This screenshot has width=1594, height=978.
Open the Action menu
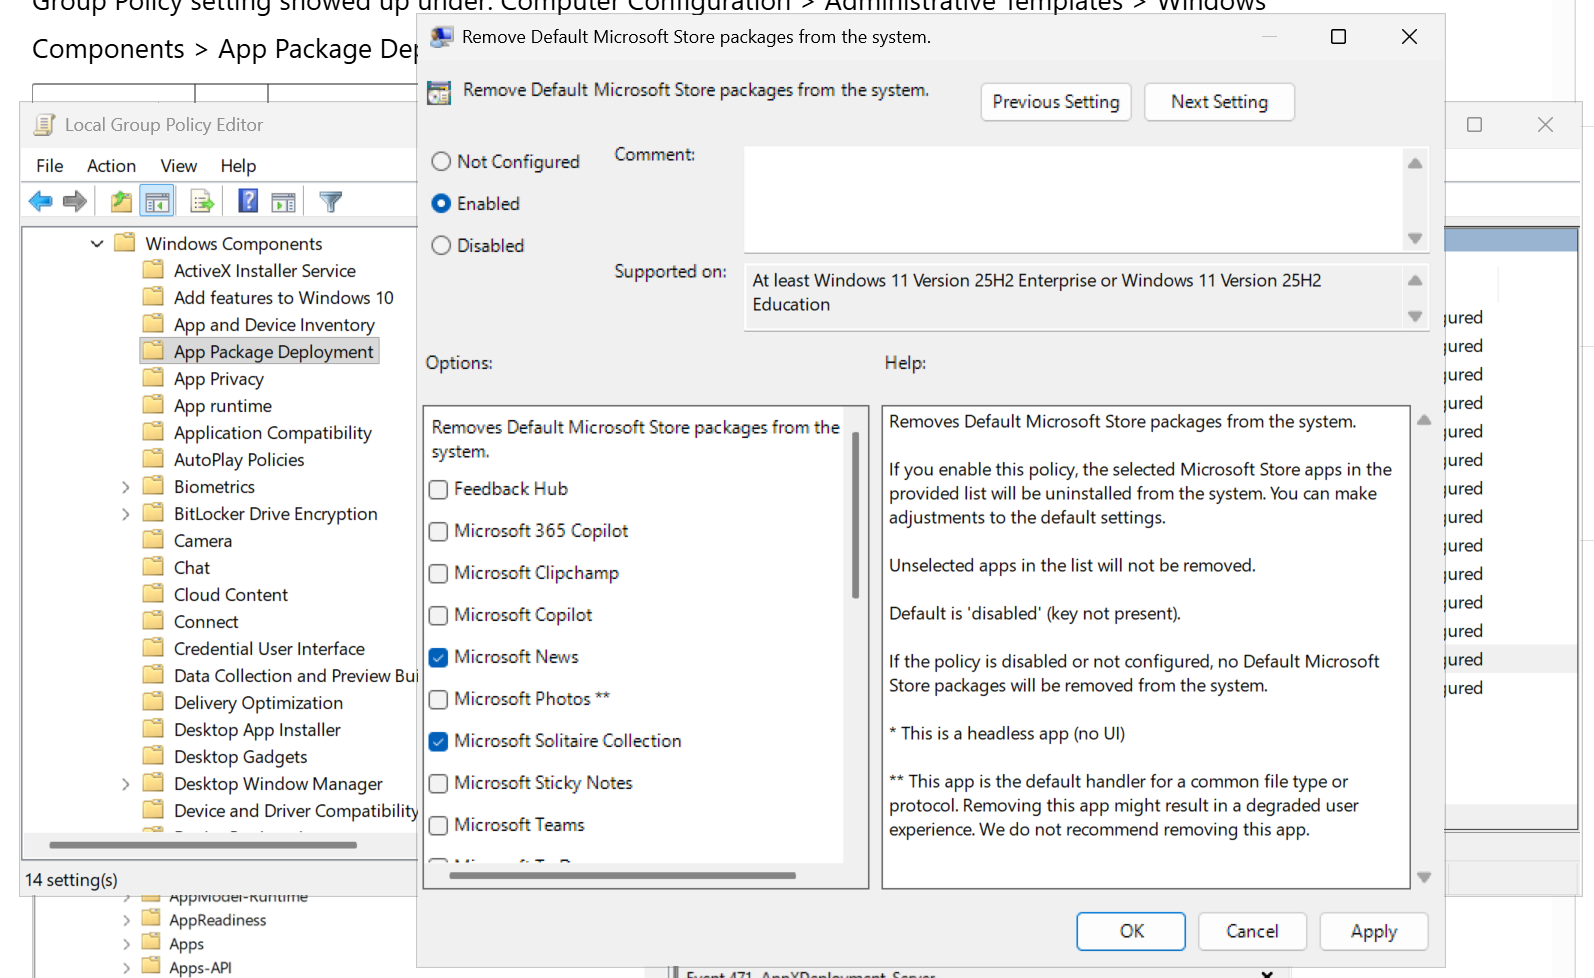[111, 166]
